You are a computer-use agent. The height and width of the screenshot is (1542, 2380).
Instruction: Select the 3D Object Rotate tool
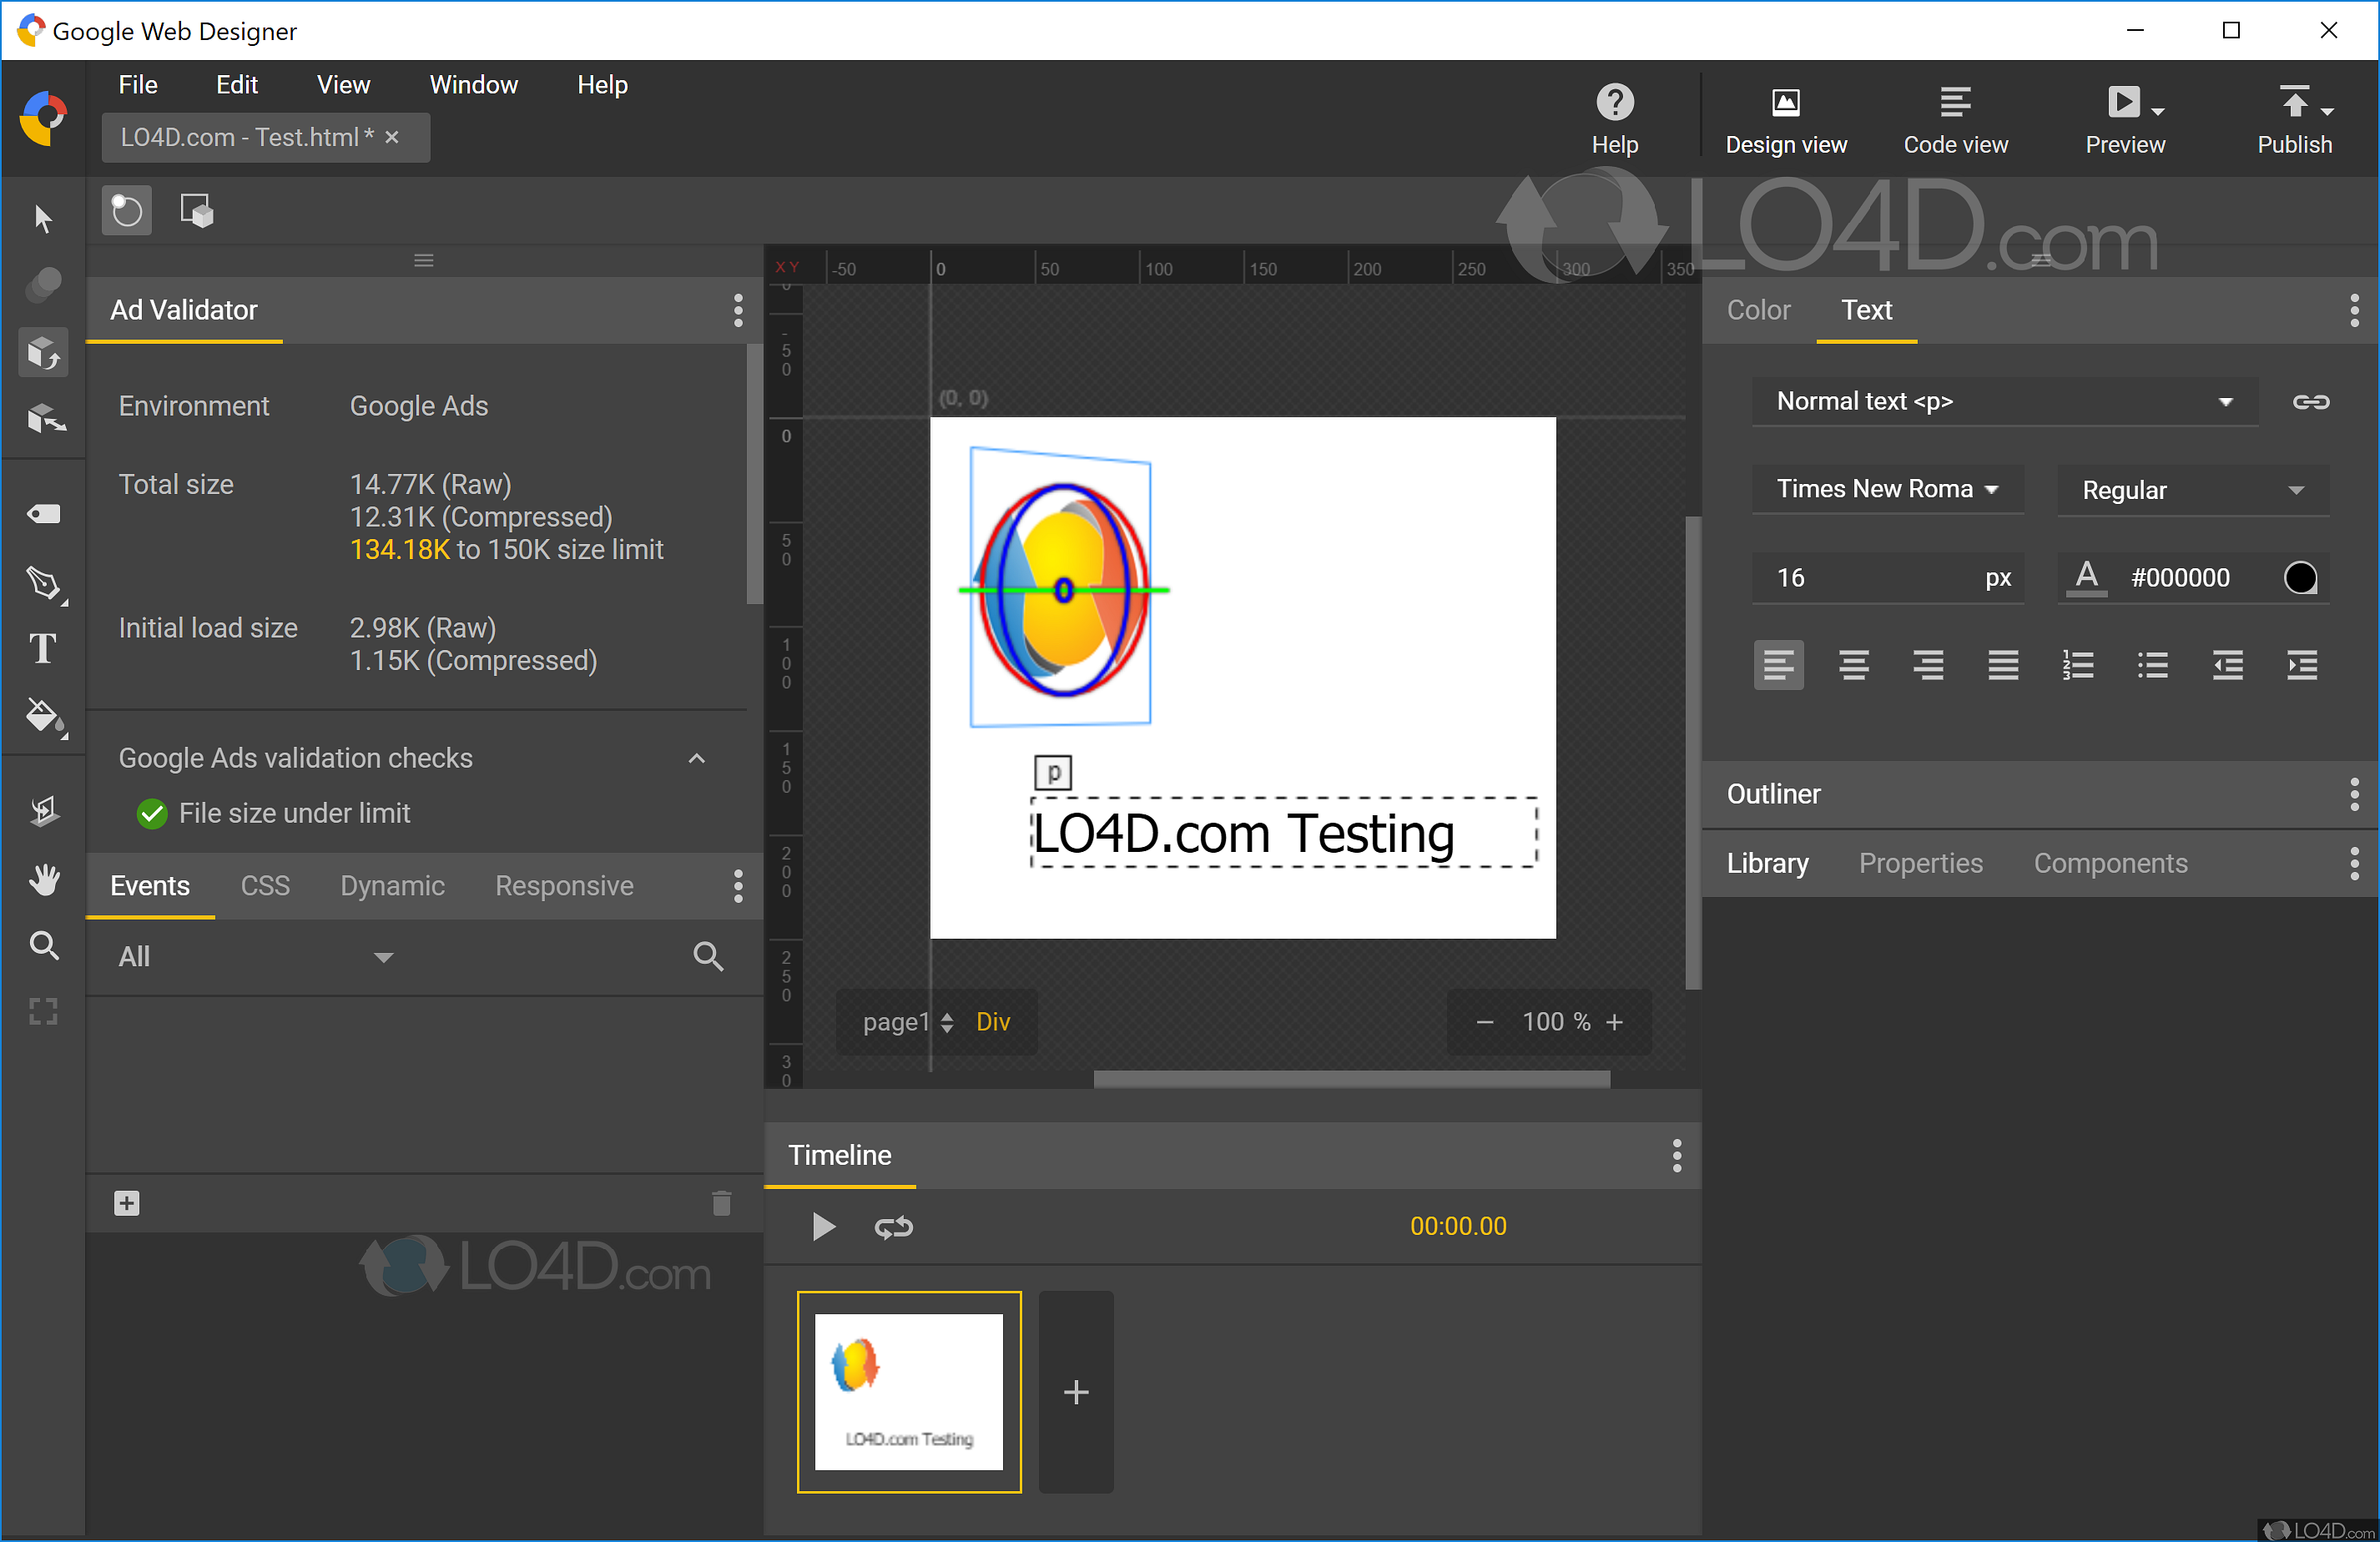43,352
